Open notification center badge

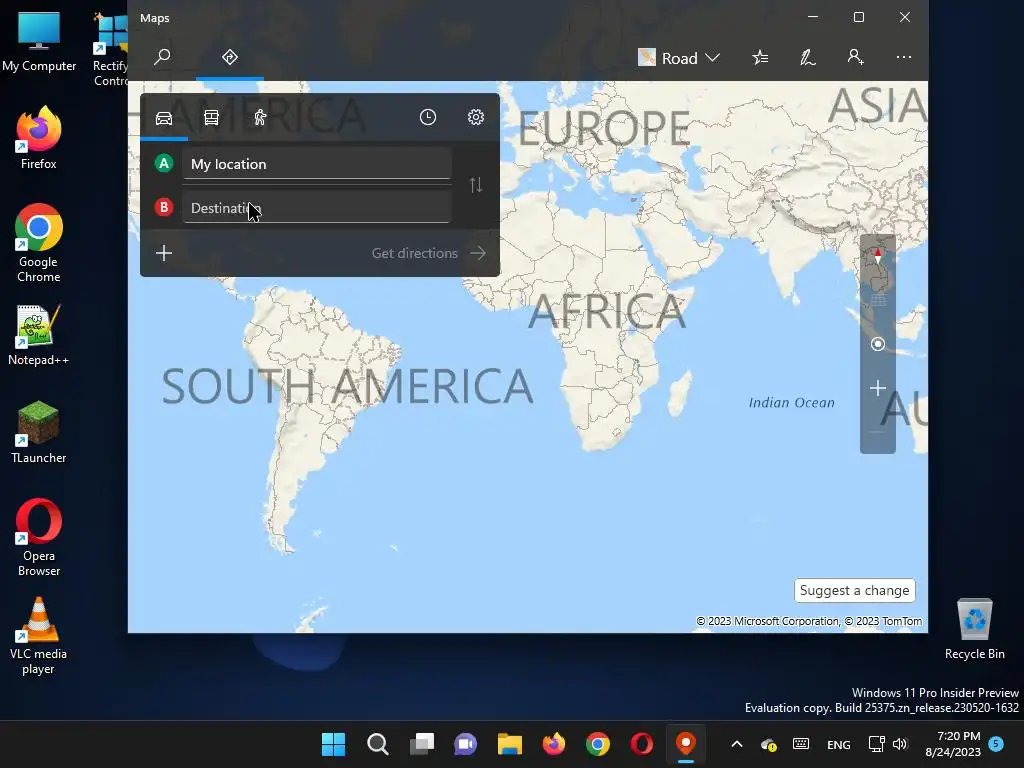pyautogui.click(x=996, y=743)
